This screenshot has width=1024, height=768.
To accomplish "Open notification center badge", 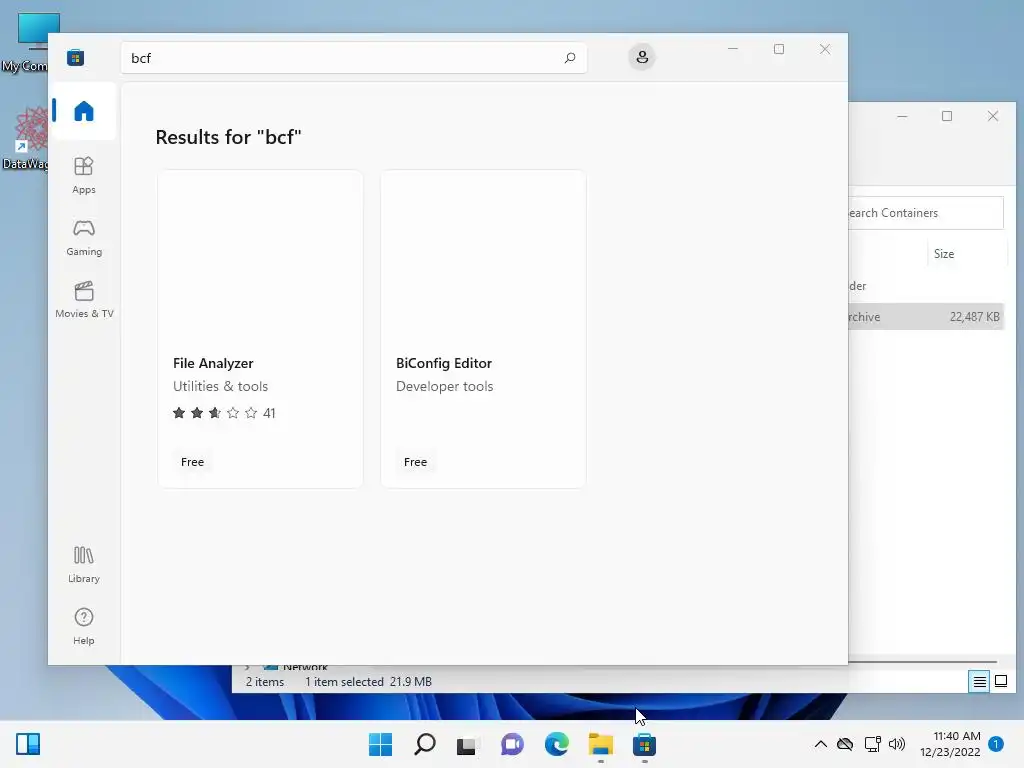I will click(x=995, y=744).
